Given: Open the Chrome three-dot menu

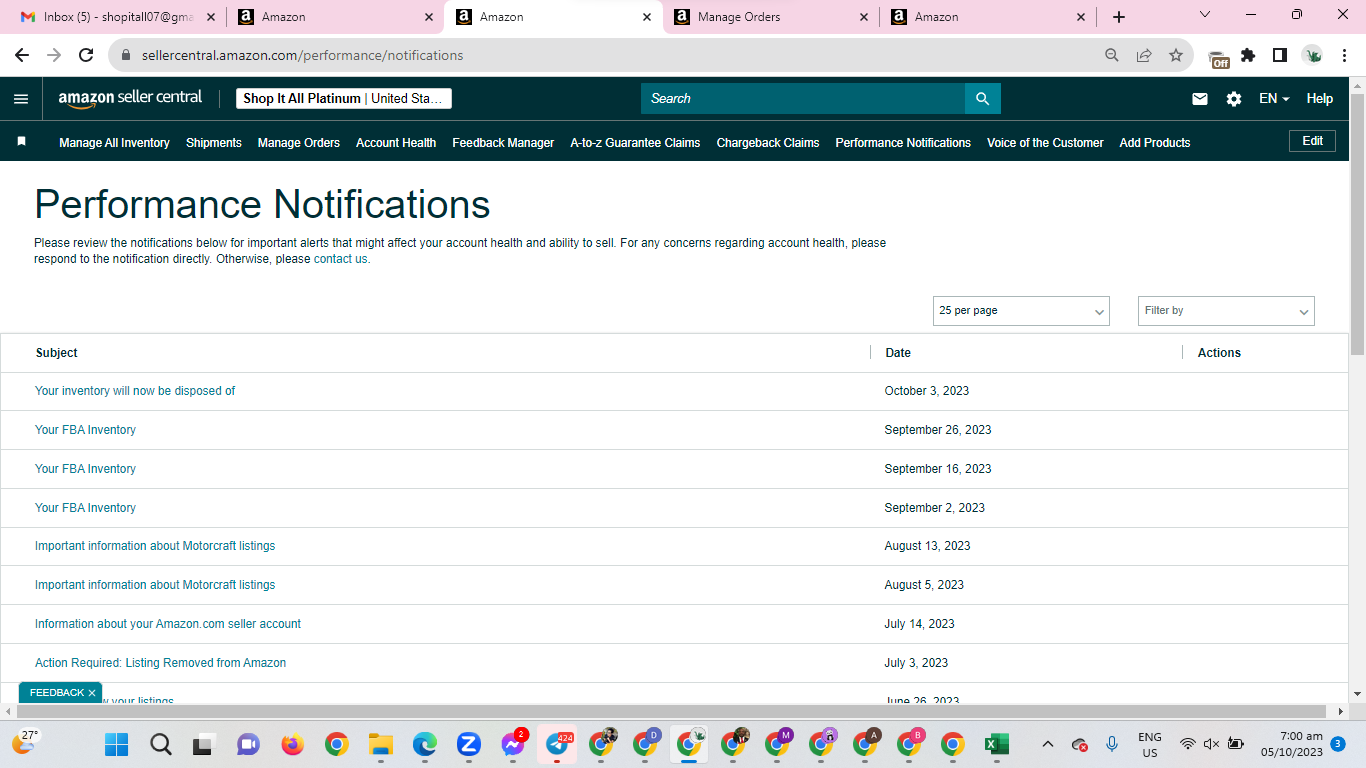Looking at the screenshot, I should (x=1344, y=56).
